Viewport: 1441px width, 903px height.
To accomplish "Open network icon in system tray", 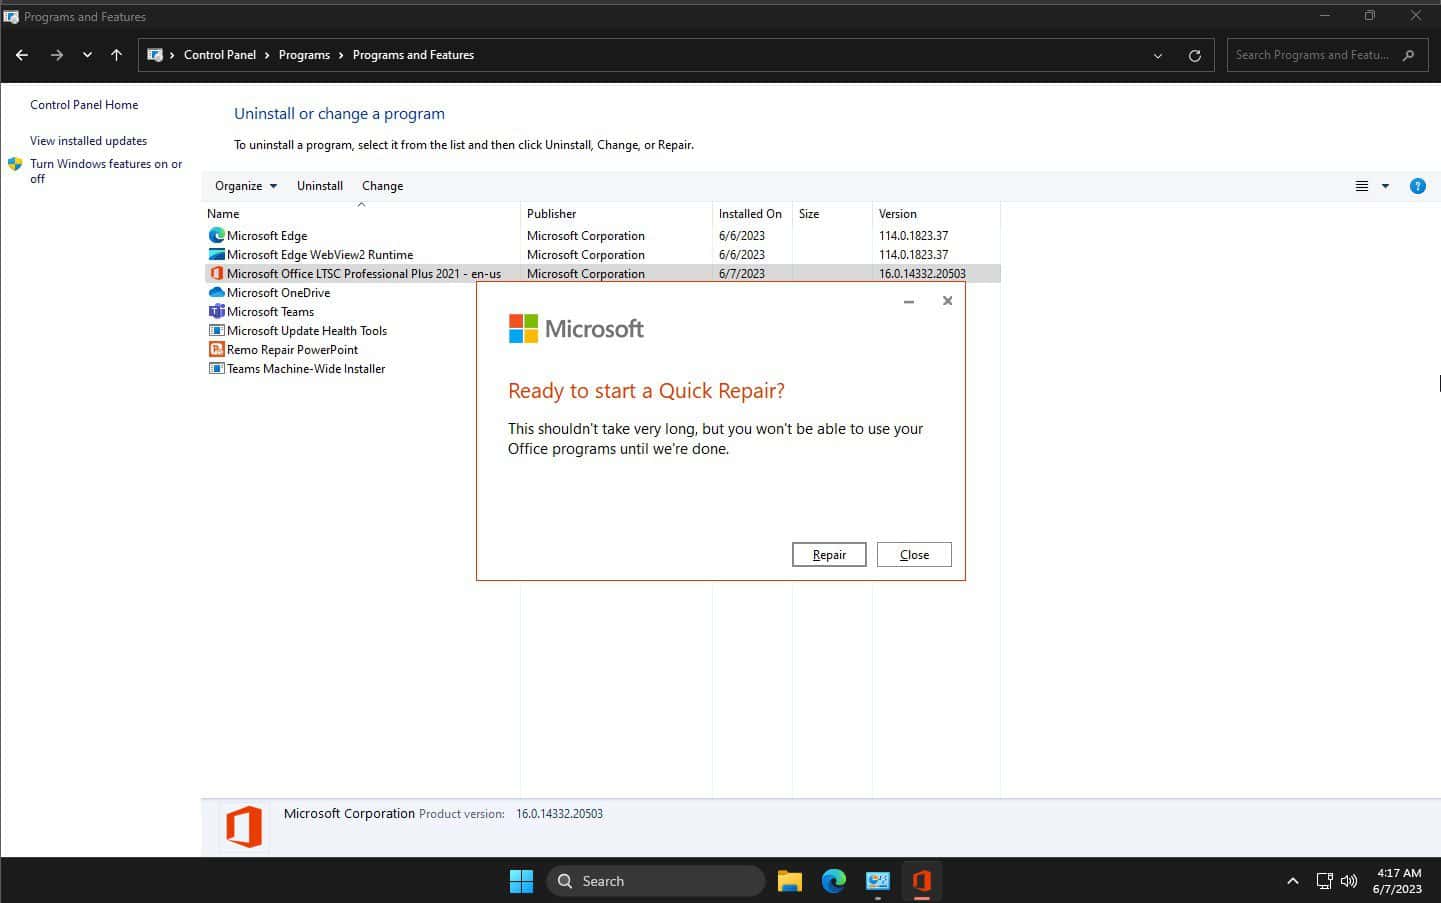I will click(x=1324, y=881).
